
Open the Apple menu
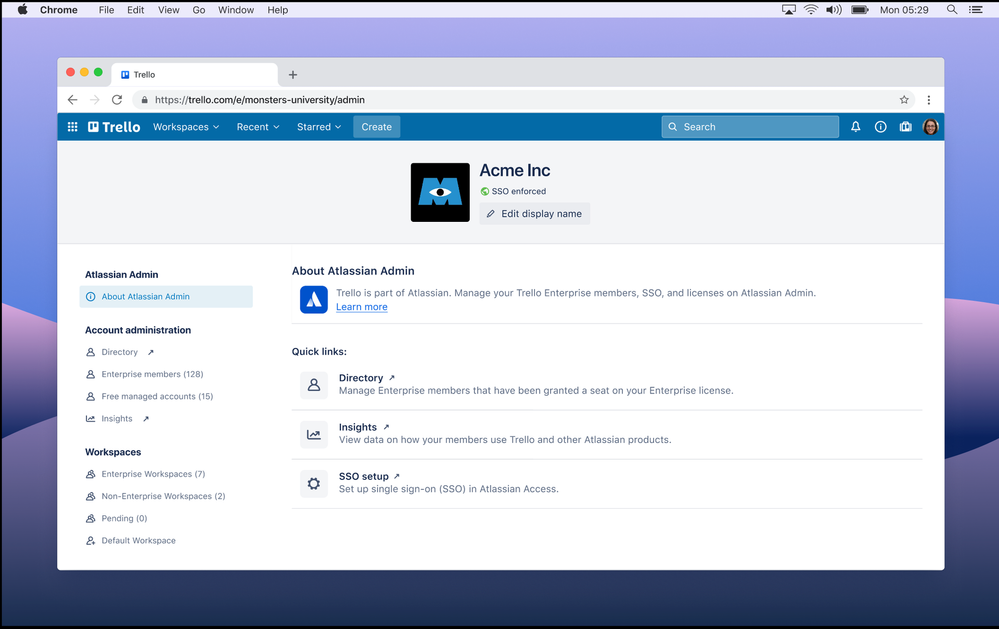(22, 9)
